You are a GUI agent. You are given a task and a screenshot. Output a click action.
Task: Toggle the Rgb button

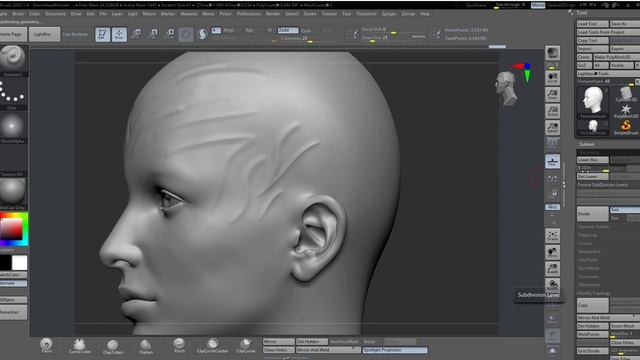pos(249,30)
